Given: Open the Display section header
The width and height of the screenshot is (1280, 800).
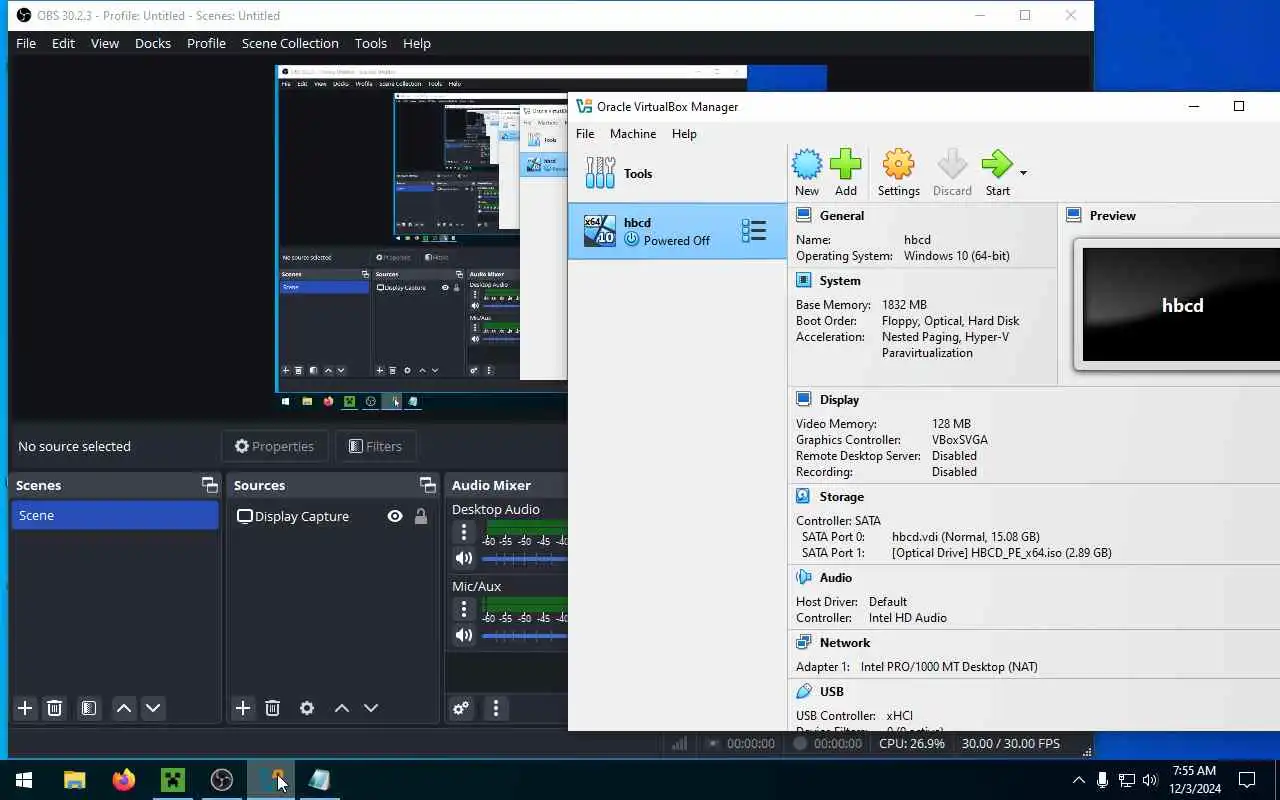Looking at the screenshot, I should tap(839, 399).
